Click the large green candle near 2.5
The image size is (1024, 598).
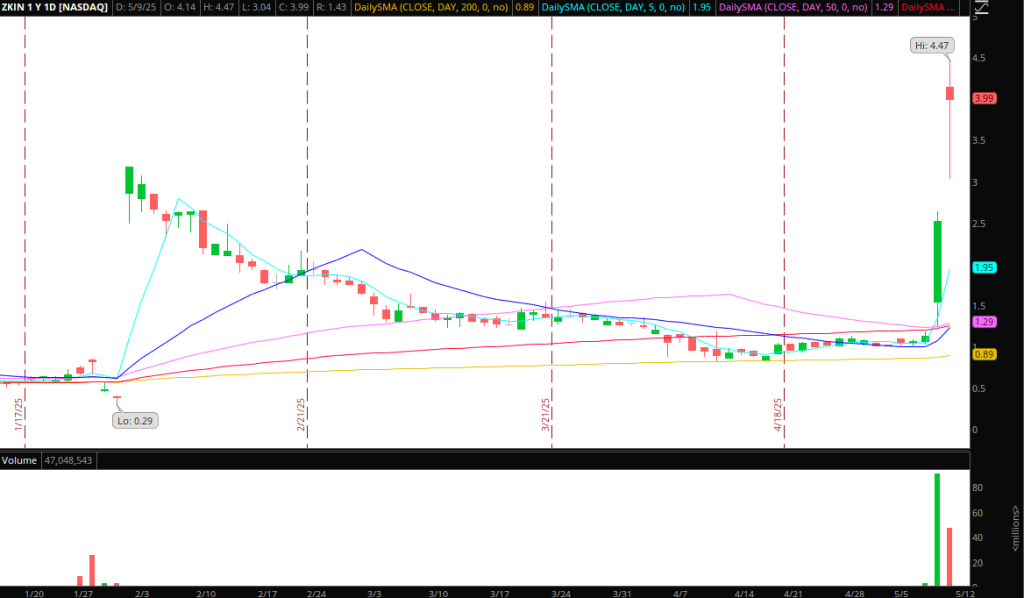pos(938,262)
